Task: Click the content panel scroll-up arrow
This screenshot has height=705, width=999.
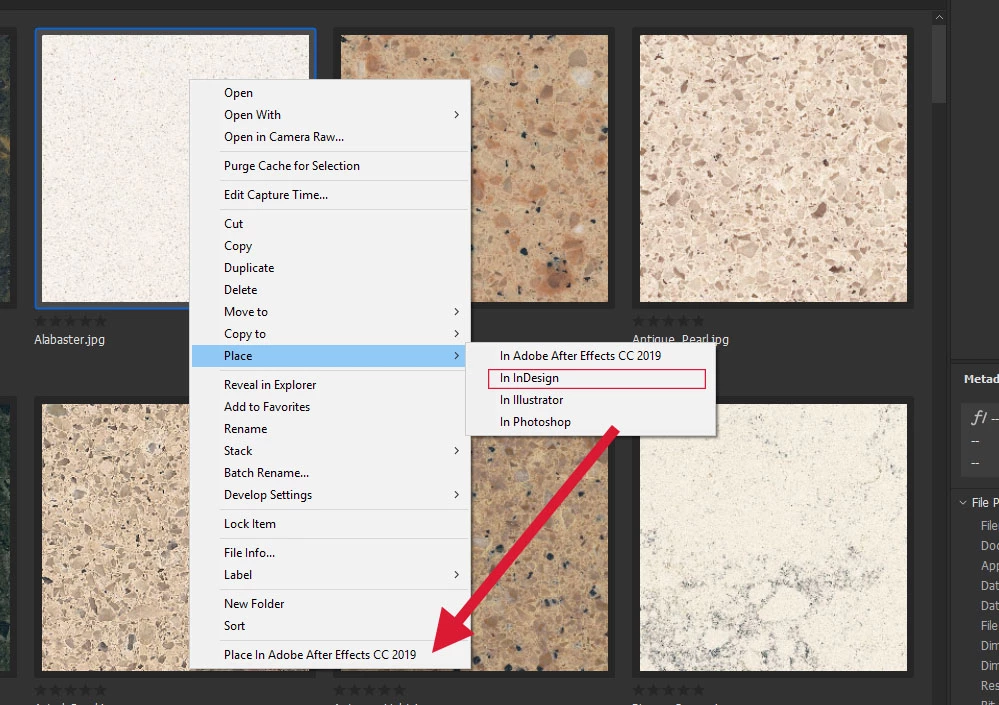Action: coord(938,18)
